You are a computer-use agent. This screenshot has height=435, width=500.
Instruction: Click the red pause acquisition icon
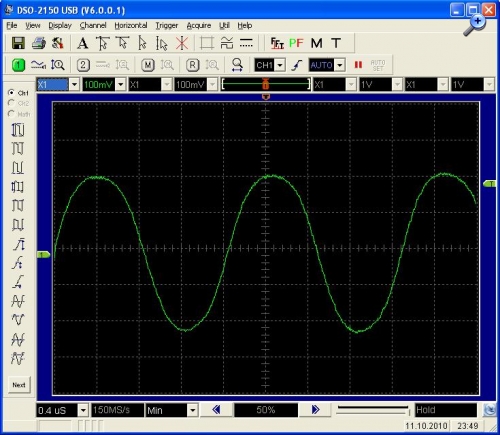pos(358,65)
